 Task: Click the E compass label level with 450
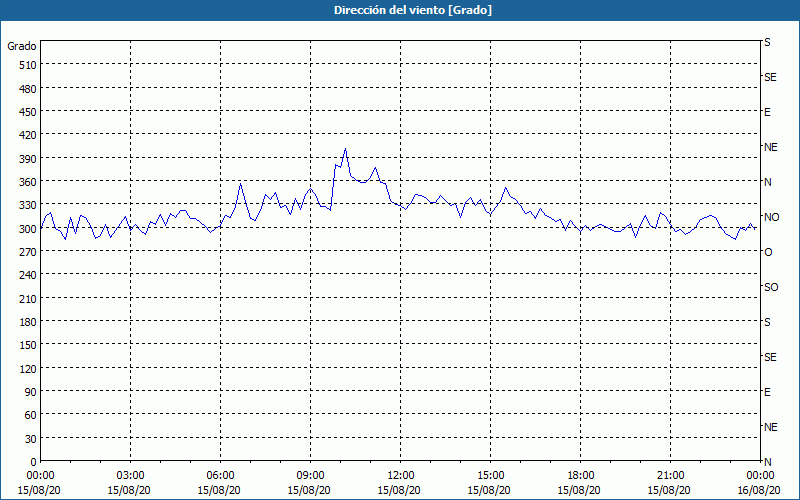[x=767, y=112]
